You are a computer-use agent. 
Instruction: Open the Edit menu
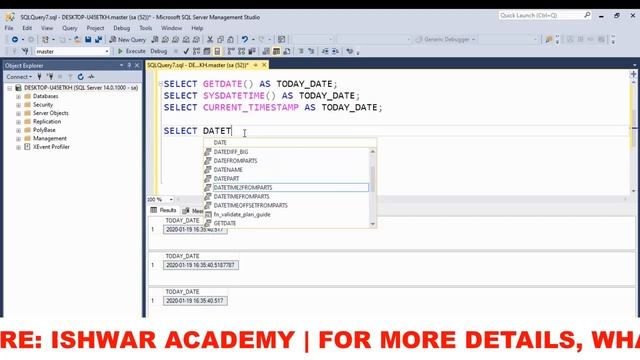pos(27,28)
